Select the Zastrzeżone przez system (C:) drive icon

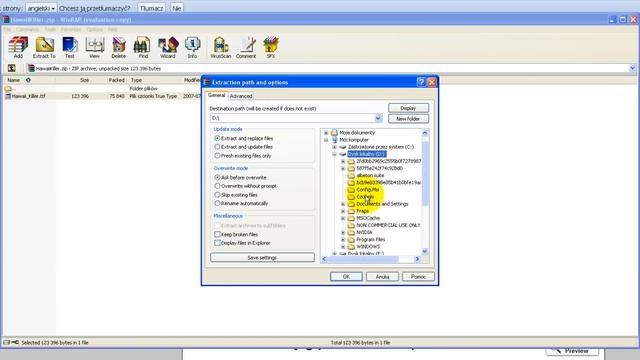coord(343,147)
